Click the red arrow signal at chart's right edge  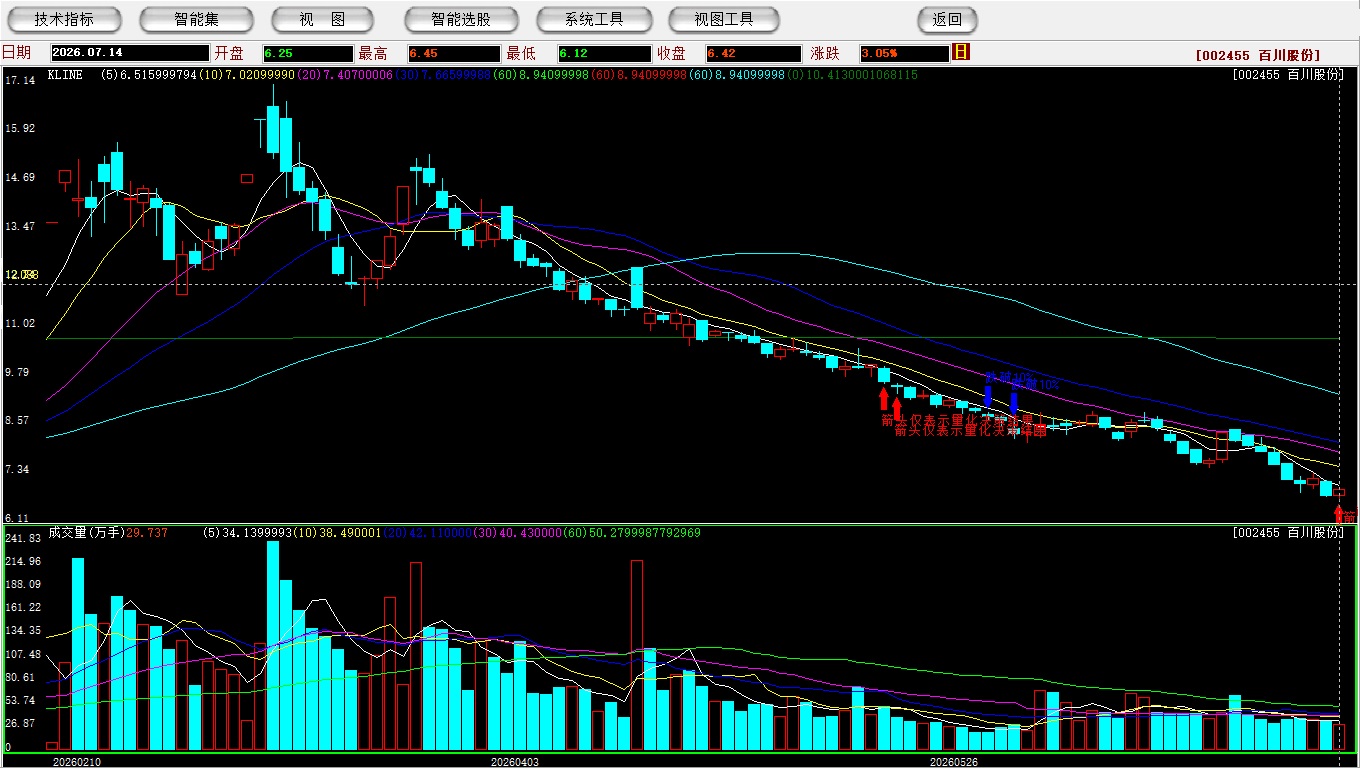1340,515
